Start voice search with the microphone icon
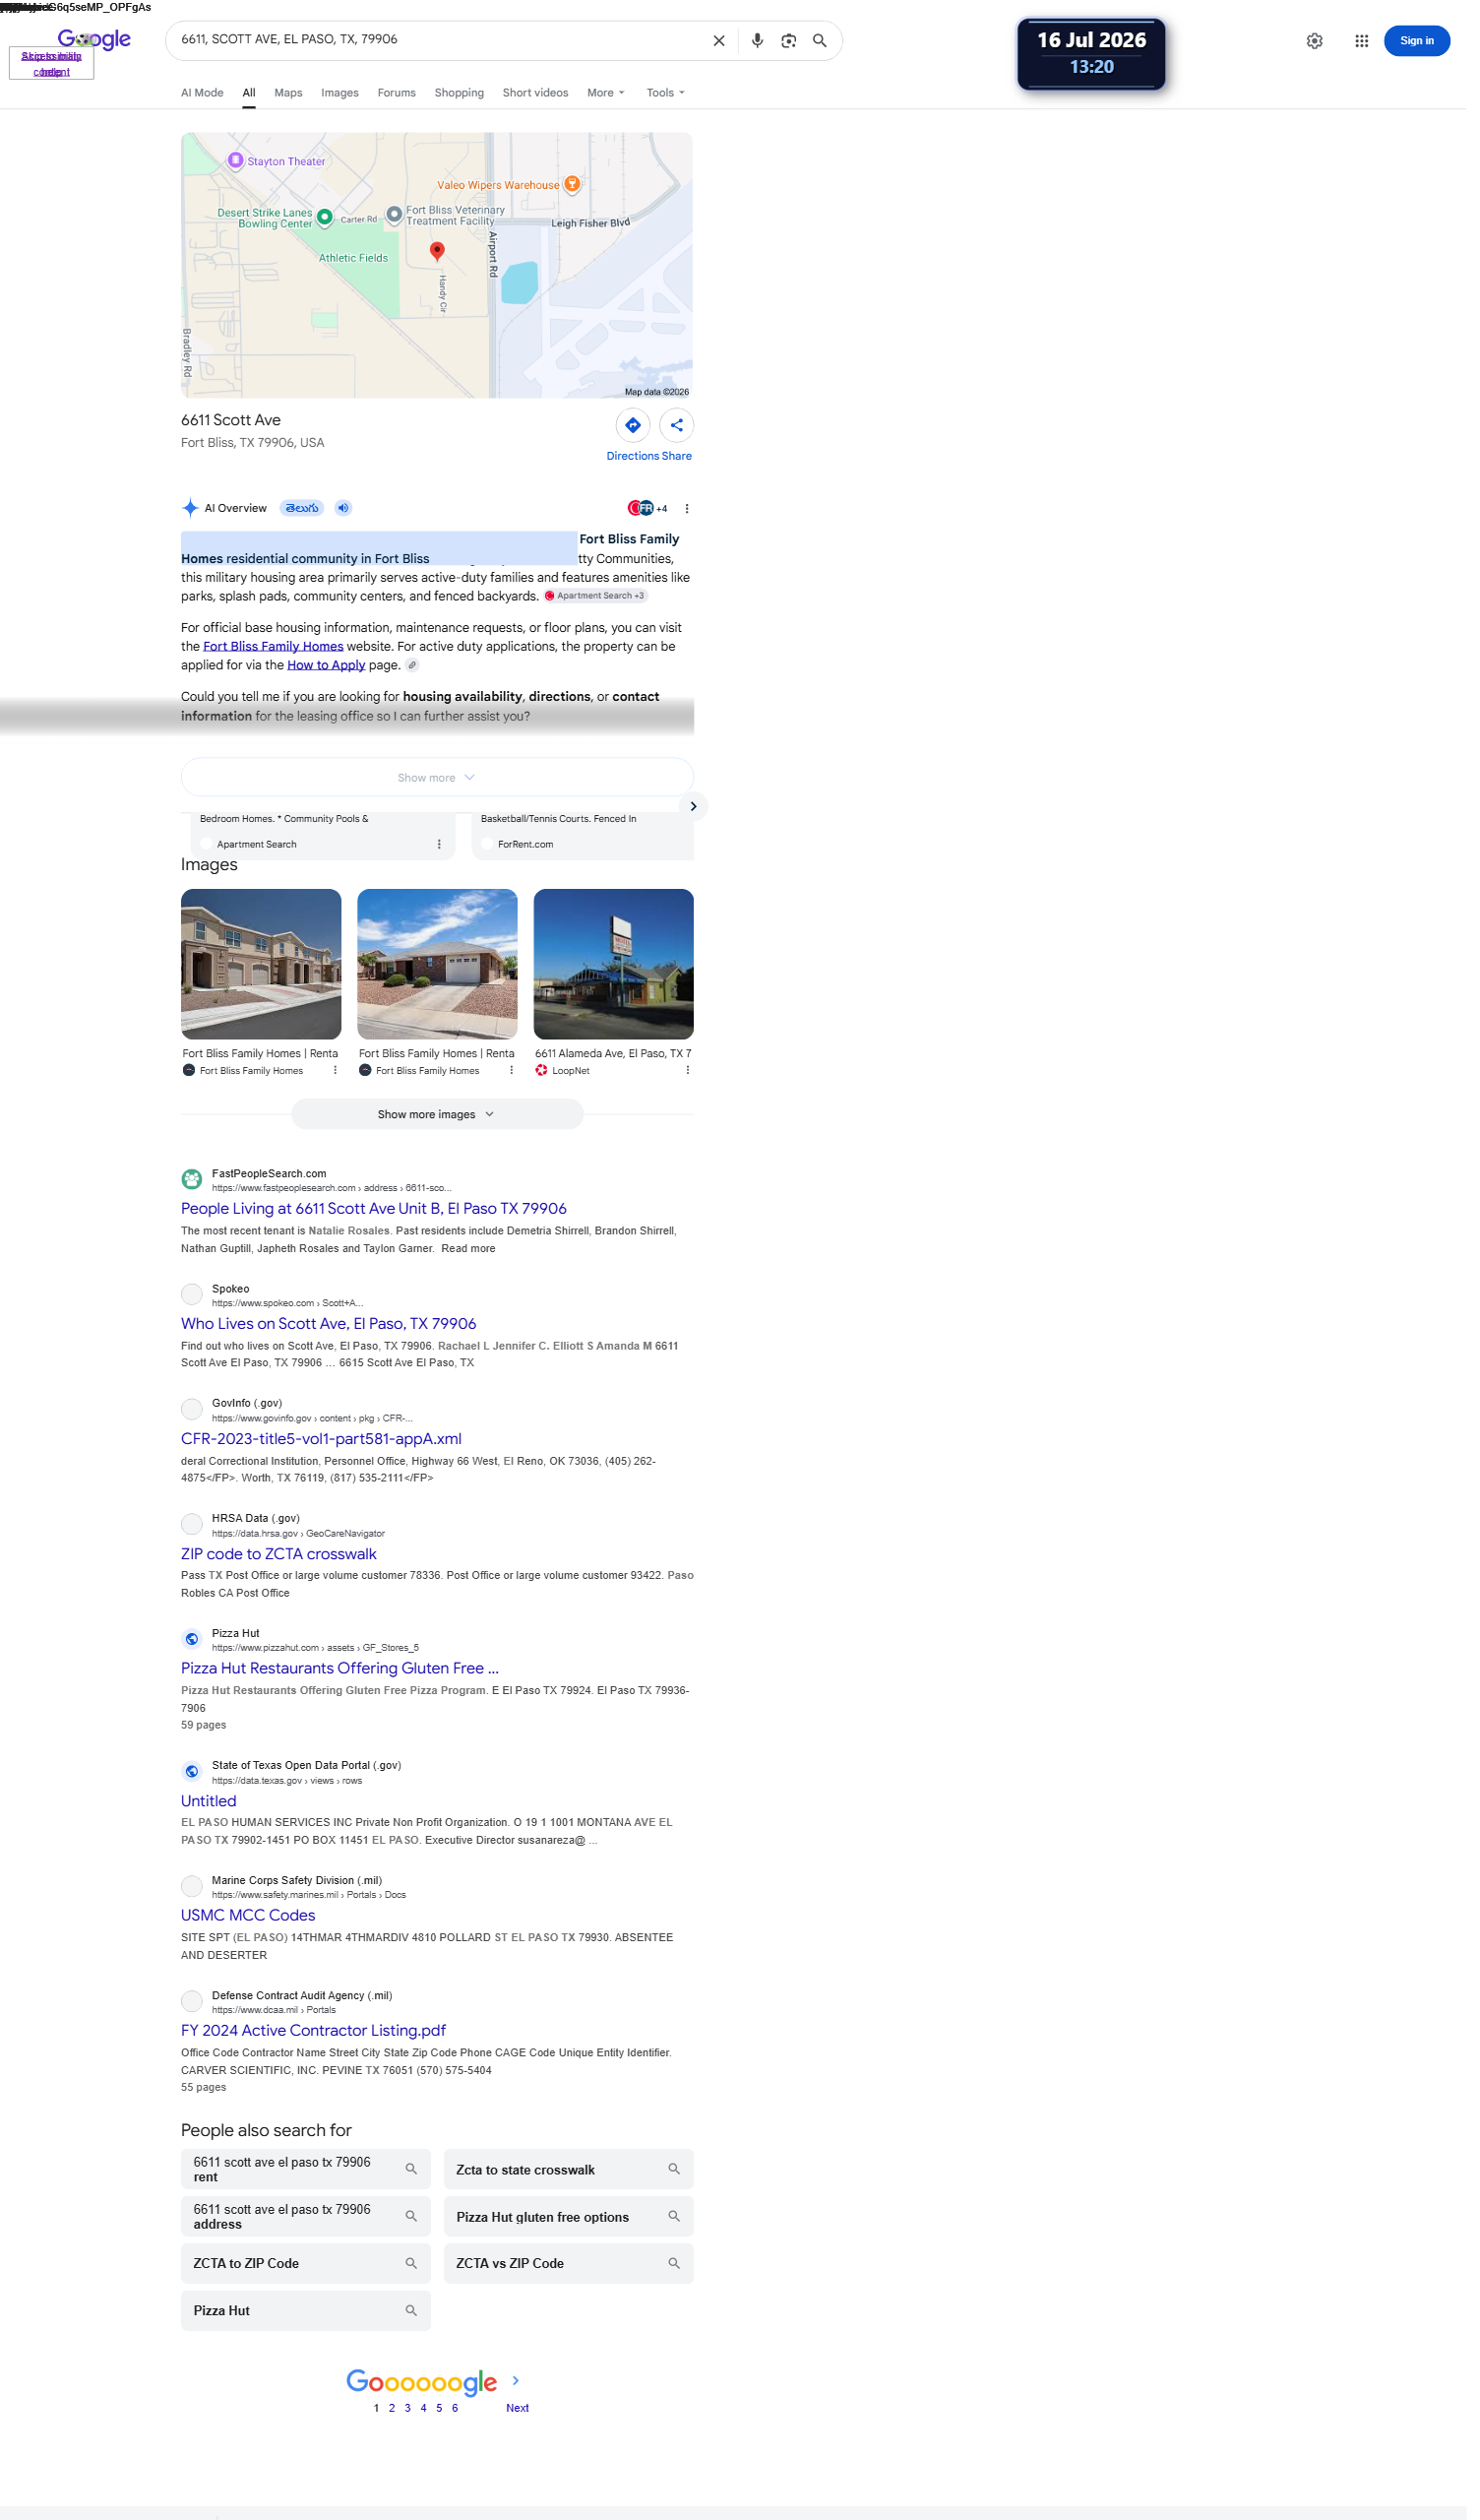Screen dimensions: 1480x2520 [764, 41]
